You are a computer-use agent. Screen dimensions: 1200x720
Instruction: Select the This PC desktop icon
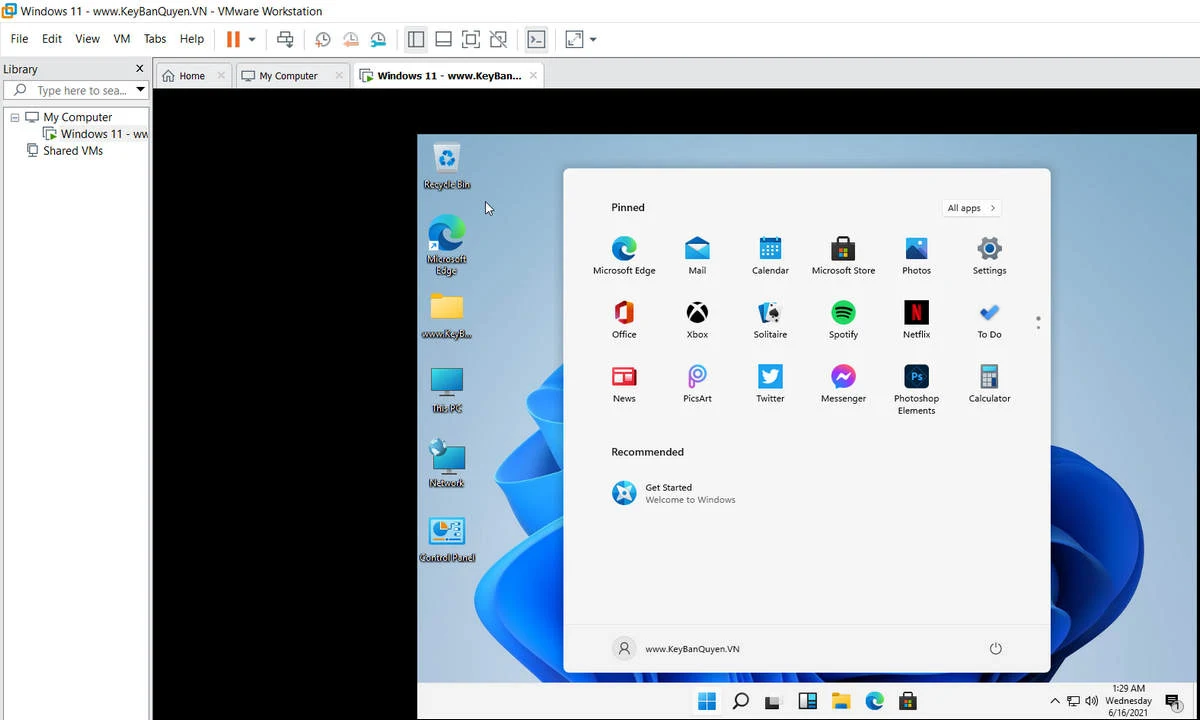pos(446,390)
